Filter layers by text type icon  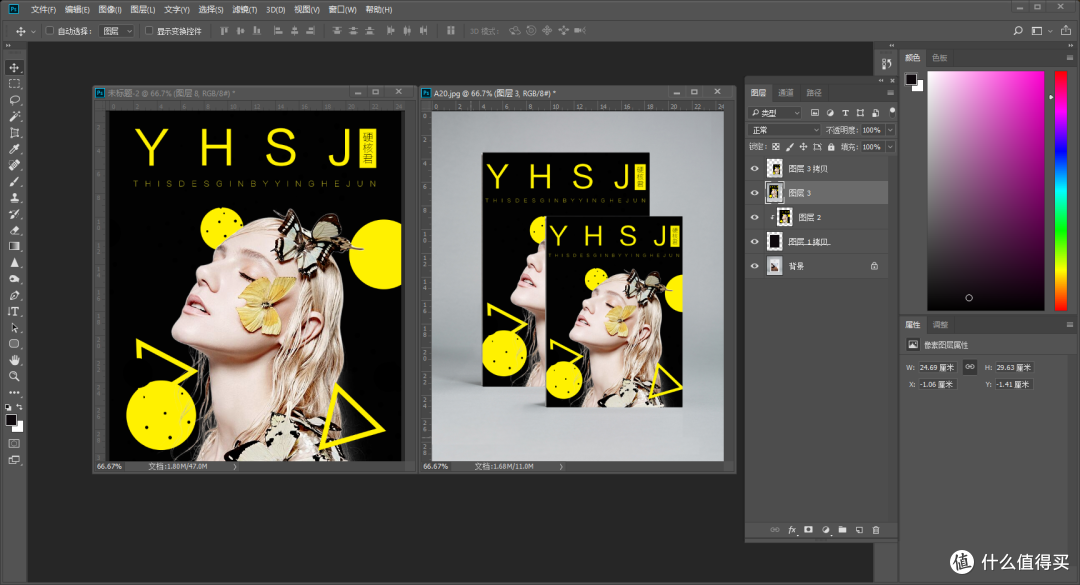(x=846, y=113)
